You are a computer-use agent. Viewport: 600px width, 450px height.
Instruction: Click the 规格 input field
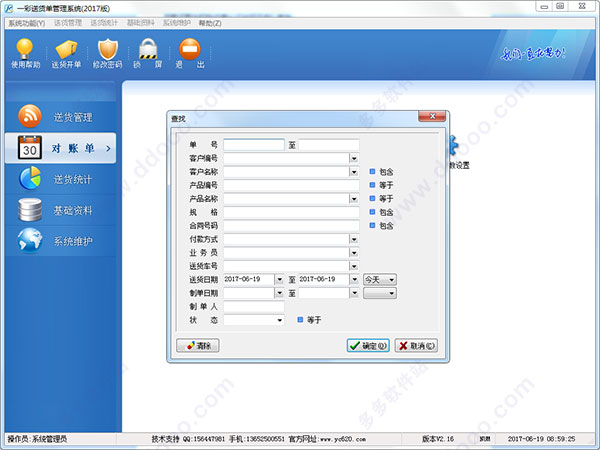pyautogui.click(x=291, y=212)
